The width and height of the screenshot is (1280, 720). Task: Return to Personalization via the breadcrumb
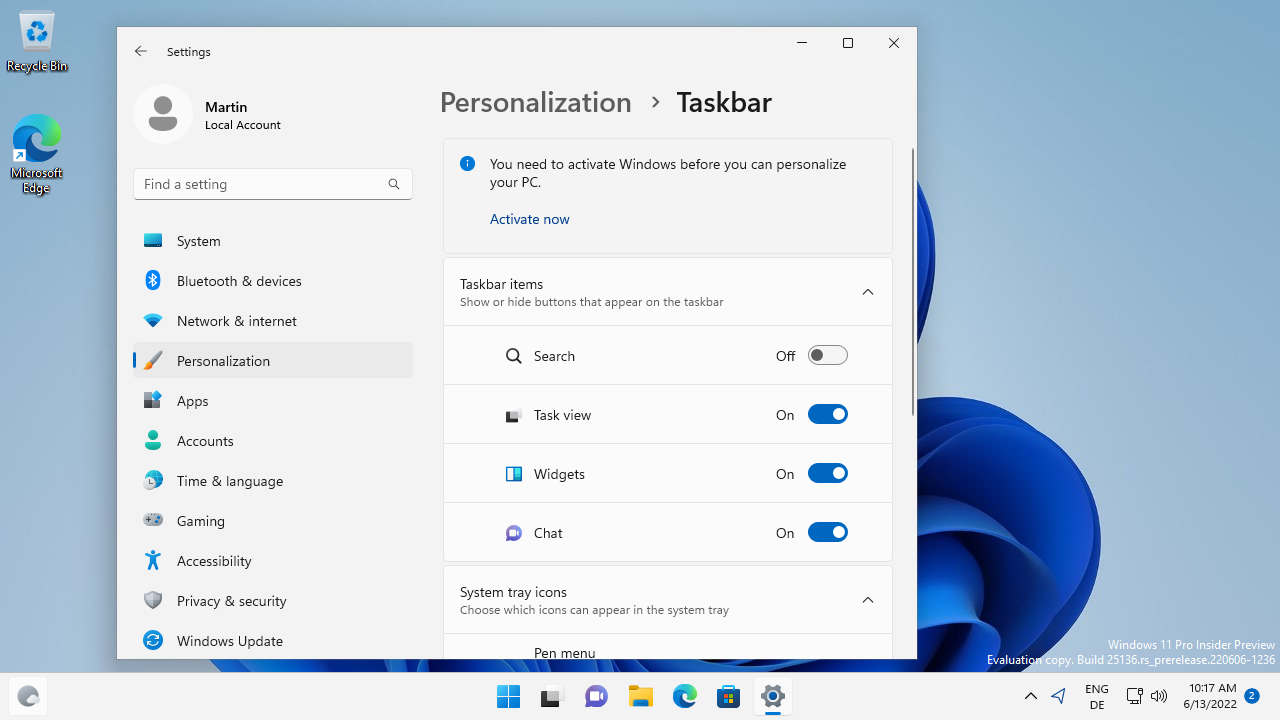click(x=535, y=102)
